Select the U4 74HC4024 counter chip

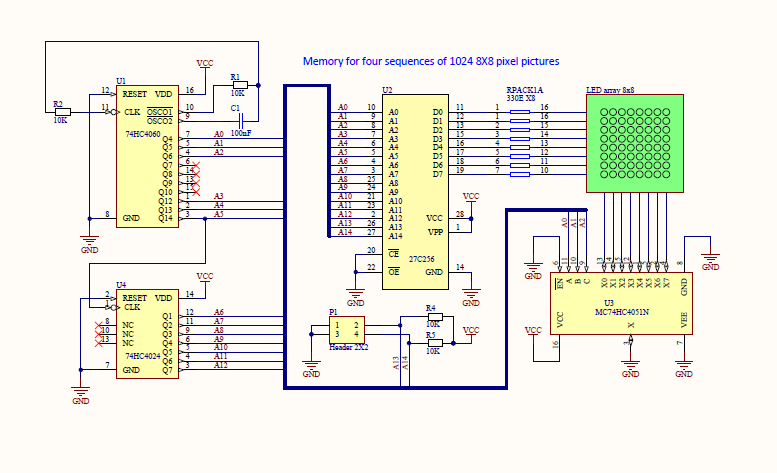147,334
